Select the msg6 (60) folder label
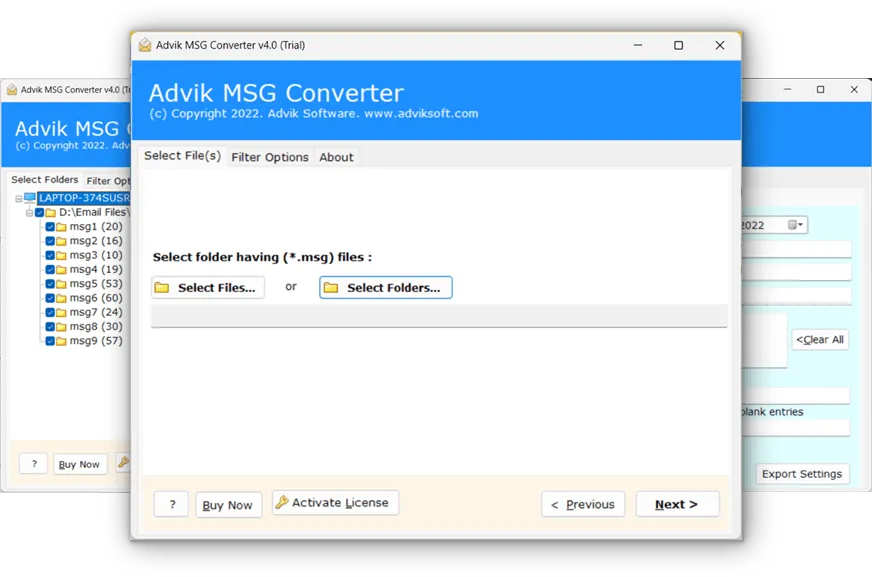872x577 pixels. pyautogui.click(x=96, y=298)
